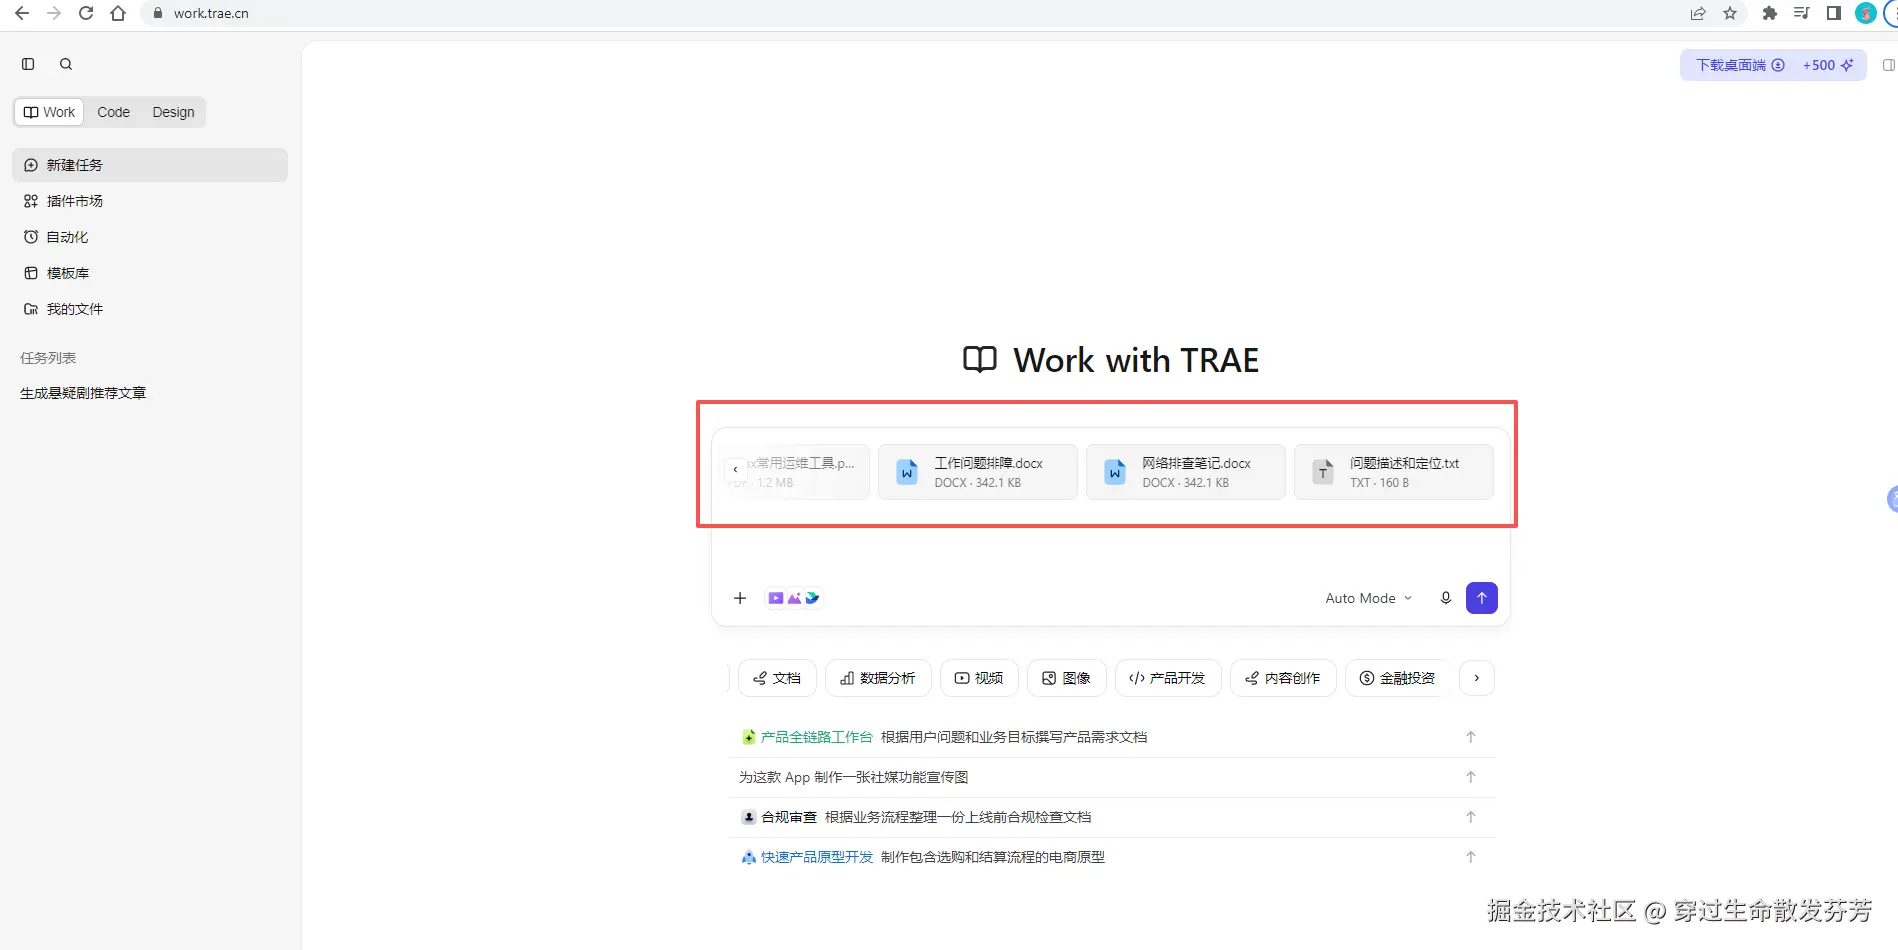This screenshot has height=950, width=1898.
Task: Go forward with the browser forward arrow
Action: click(54, 13)
